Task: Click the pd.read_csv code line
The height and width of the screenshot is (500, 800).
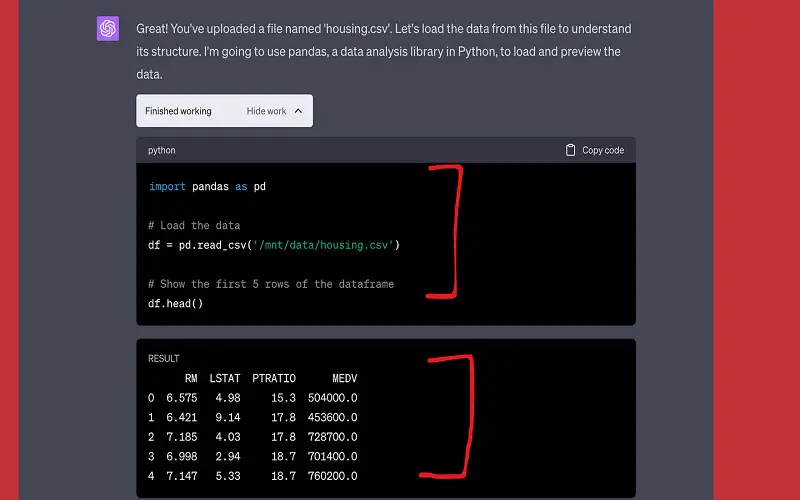Action: [274, 245]
